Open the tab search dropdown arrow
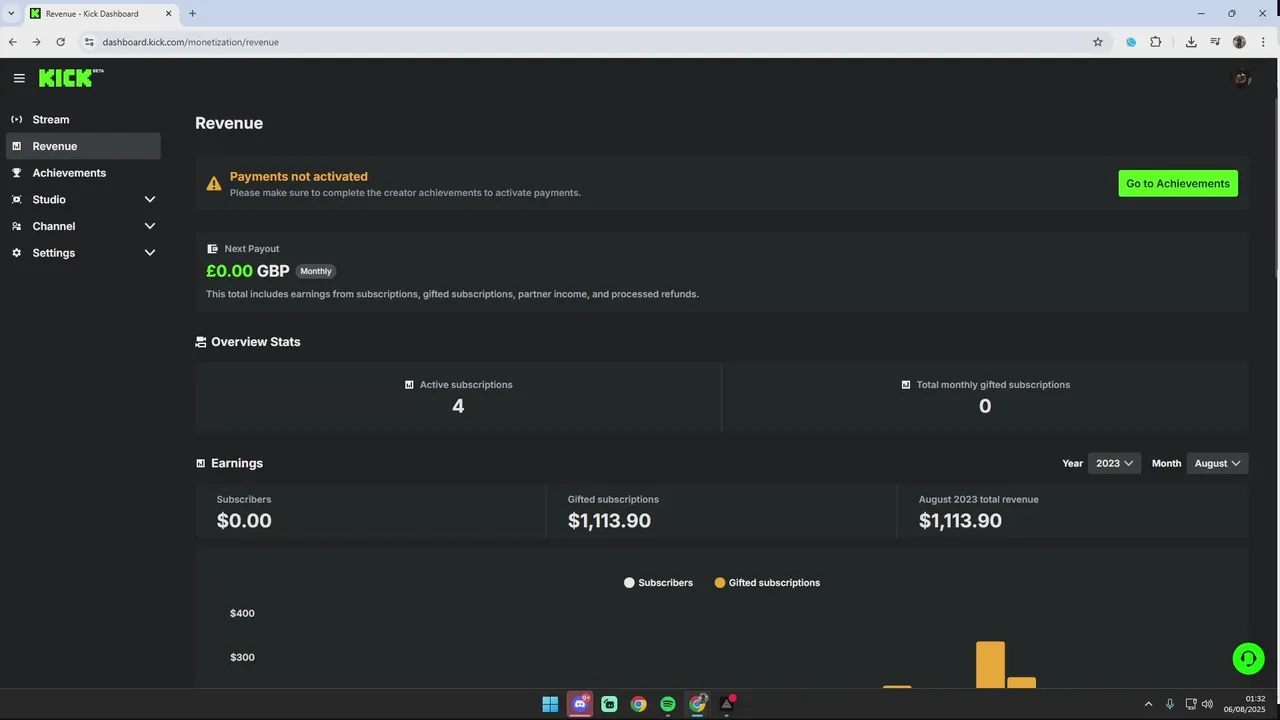Viewport: 1280px width, 720px height. tap(11, 13)
